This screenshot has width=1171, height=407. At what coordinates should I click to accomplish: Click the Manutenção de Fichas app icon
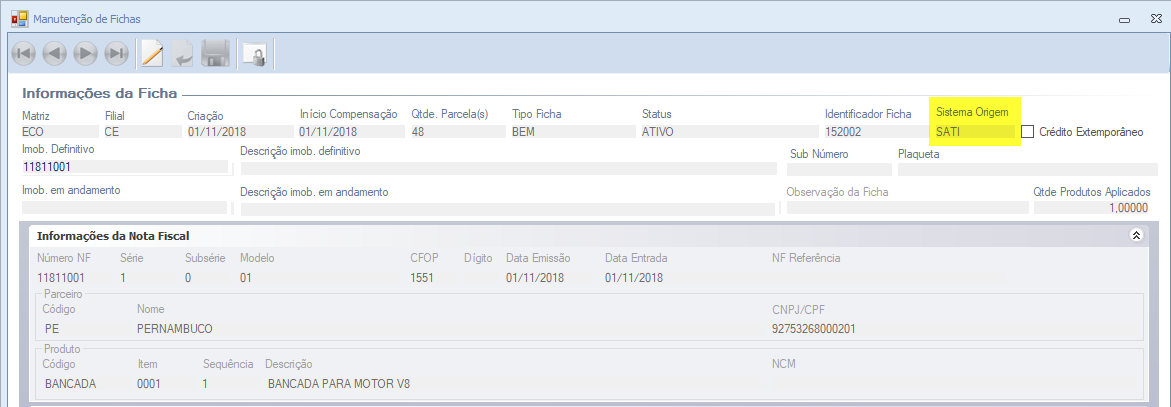point(19,17)
